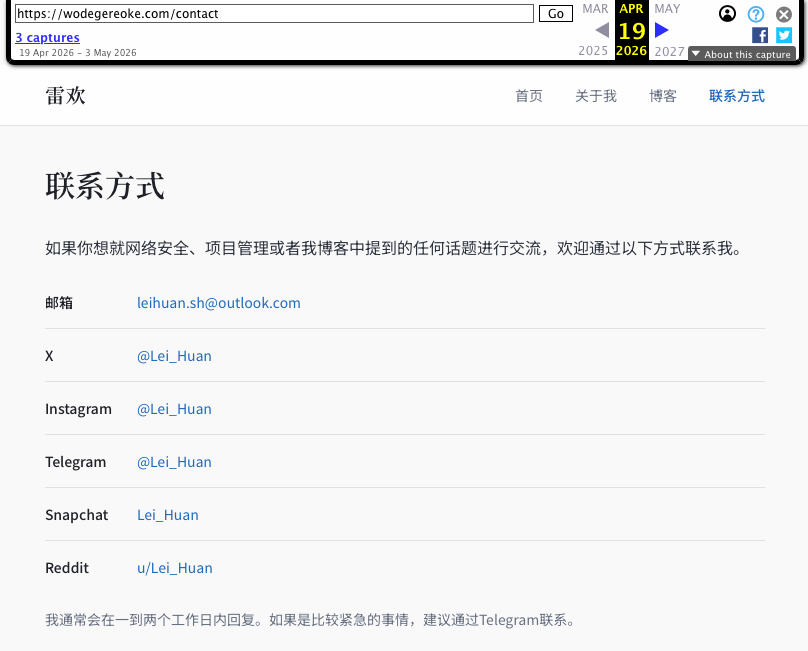Click the Go button

[556, 14]
